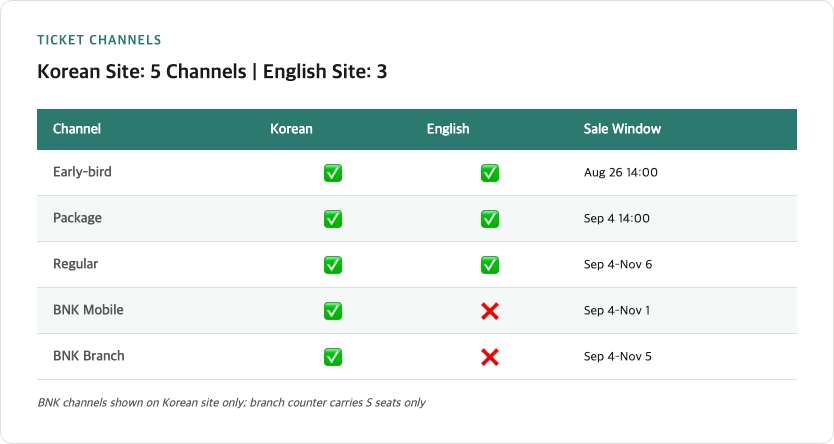The width and height of the screenshot is (834, 444).
Task: Click the Sep 4 14:00 sale window
Action: click(616, 219)
